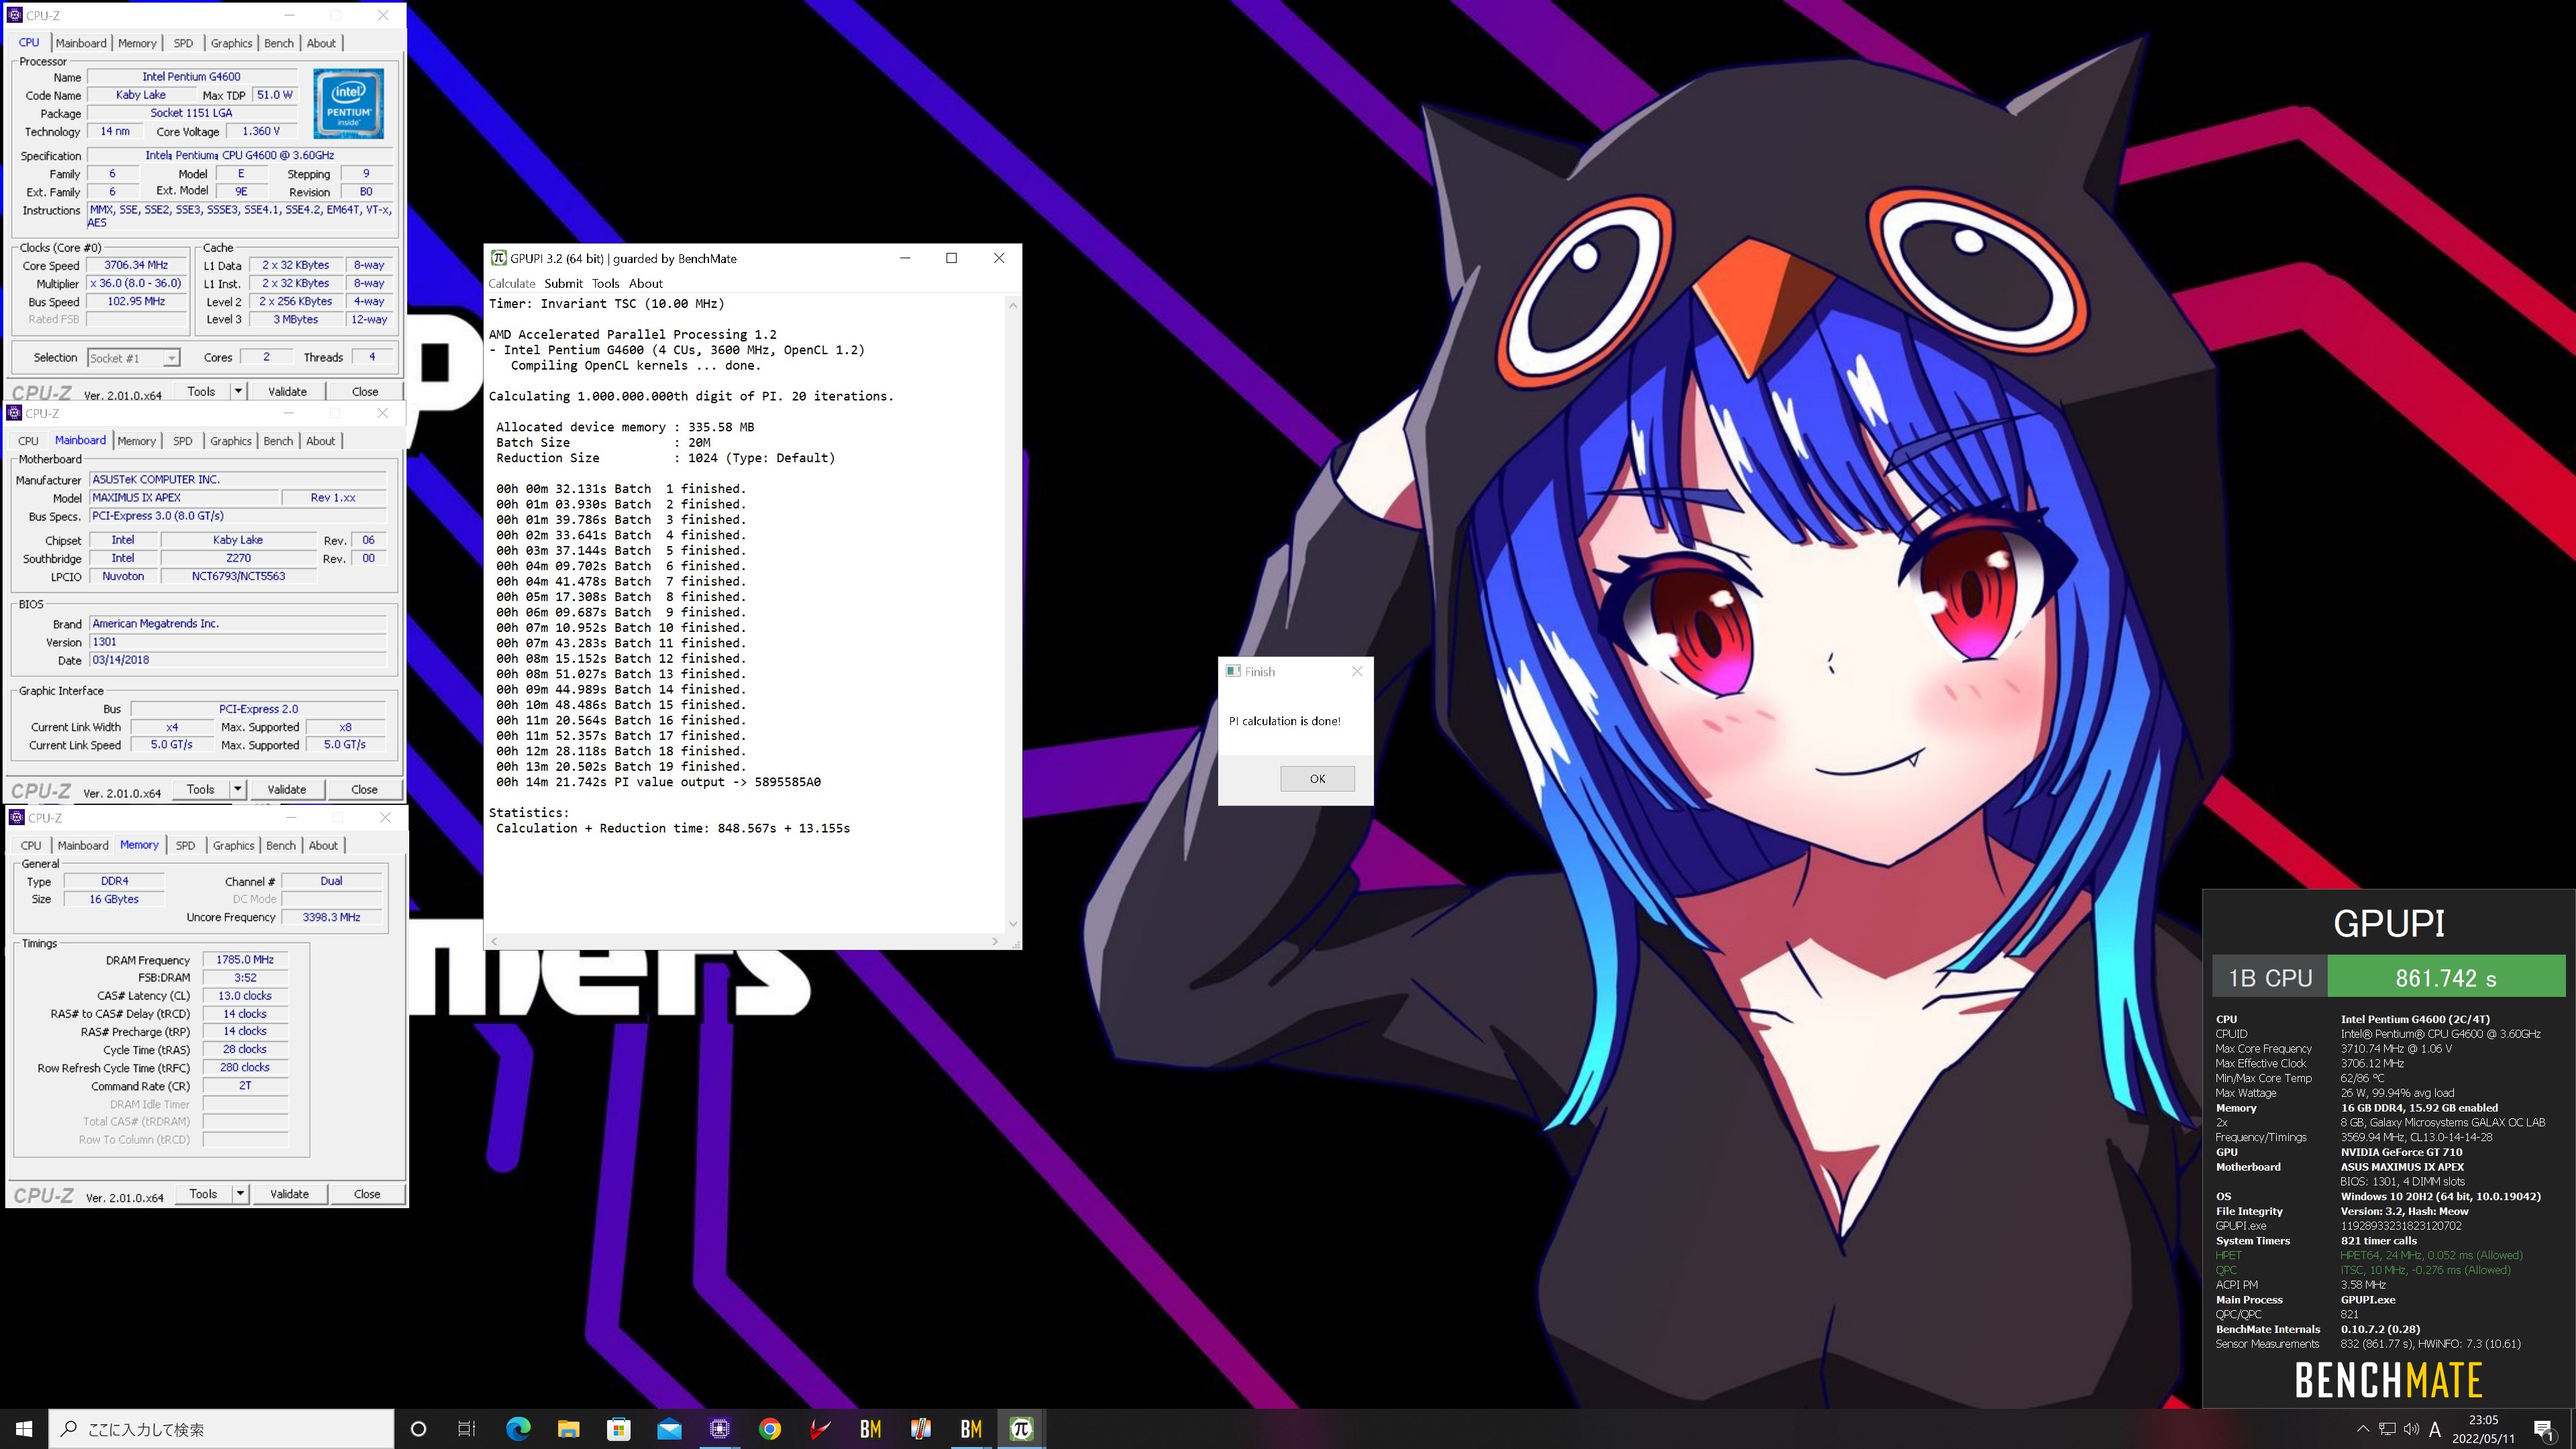2576x1449 pixels.
Task: Open File Explorer from taskbar
Action: 568,1429
